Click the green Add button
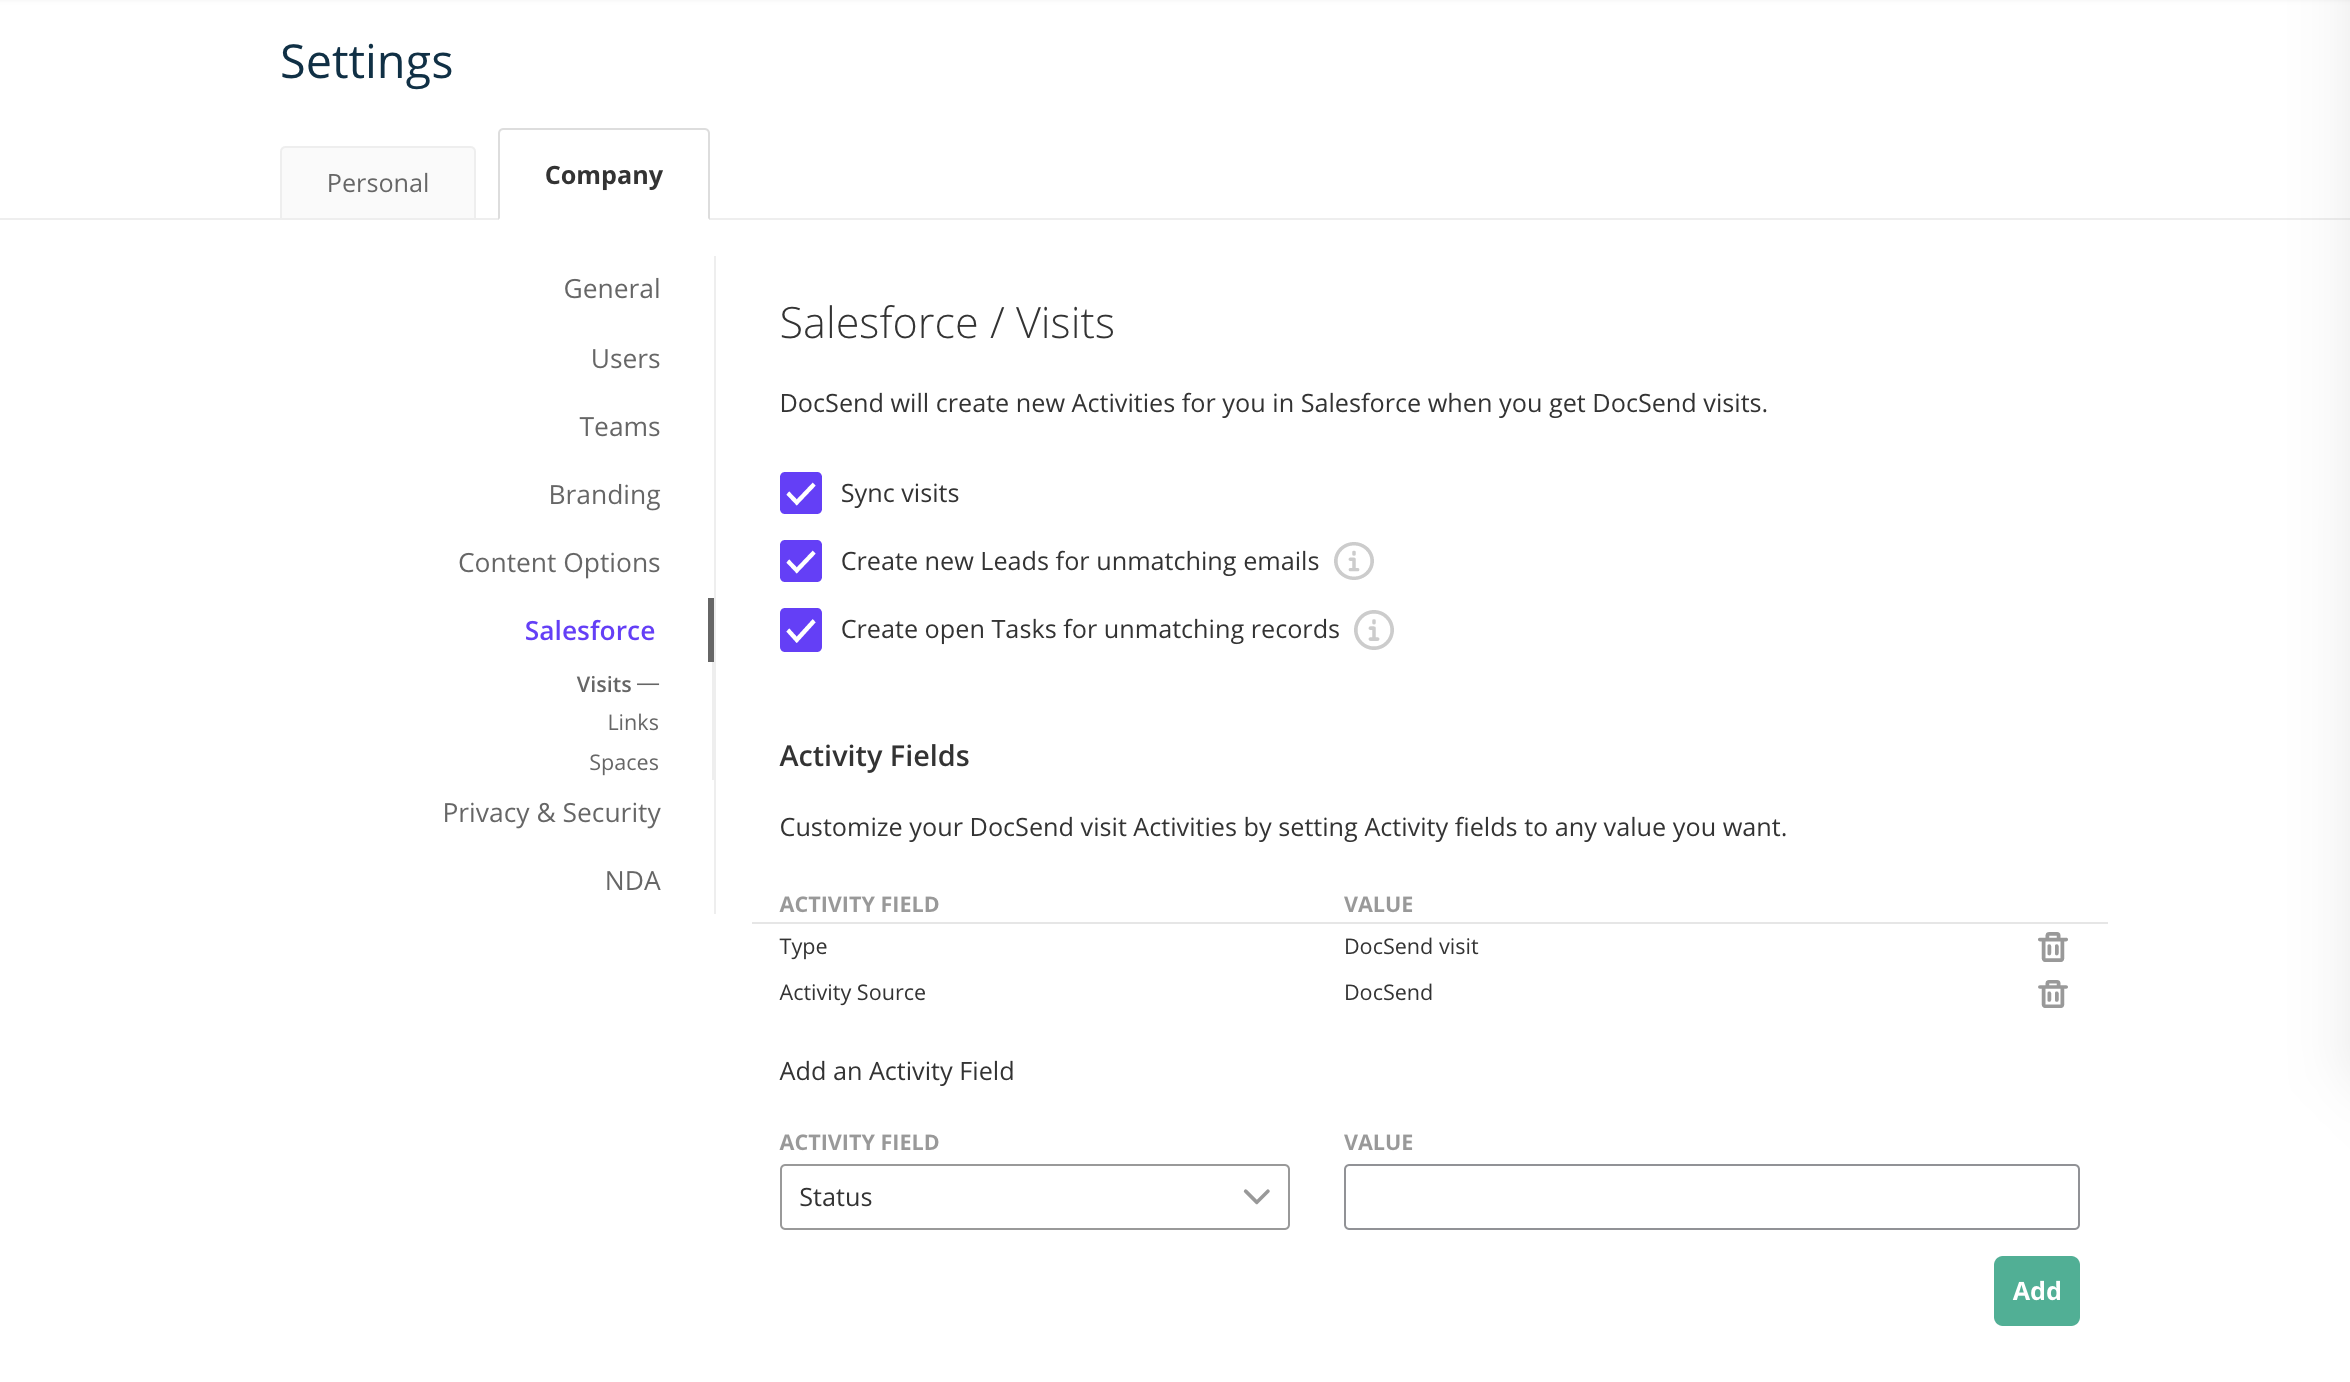 click(x=2036, y=1291)
